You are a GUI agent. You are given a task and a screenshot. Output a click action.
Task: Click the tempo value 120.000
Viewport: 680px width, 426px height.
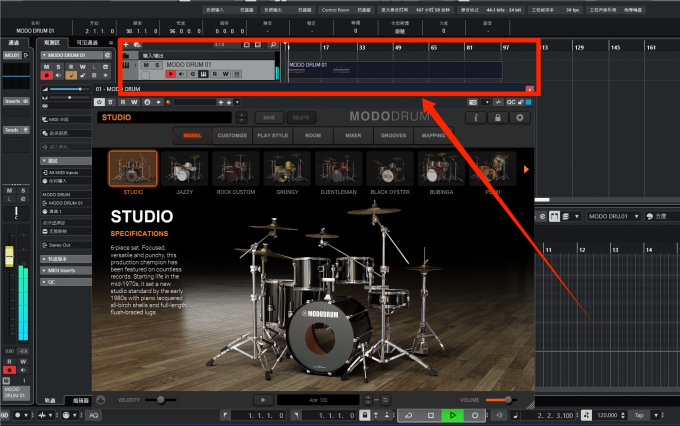(607, 415)
